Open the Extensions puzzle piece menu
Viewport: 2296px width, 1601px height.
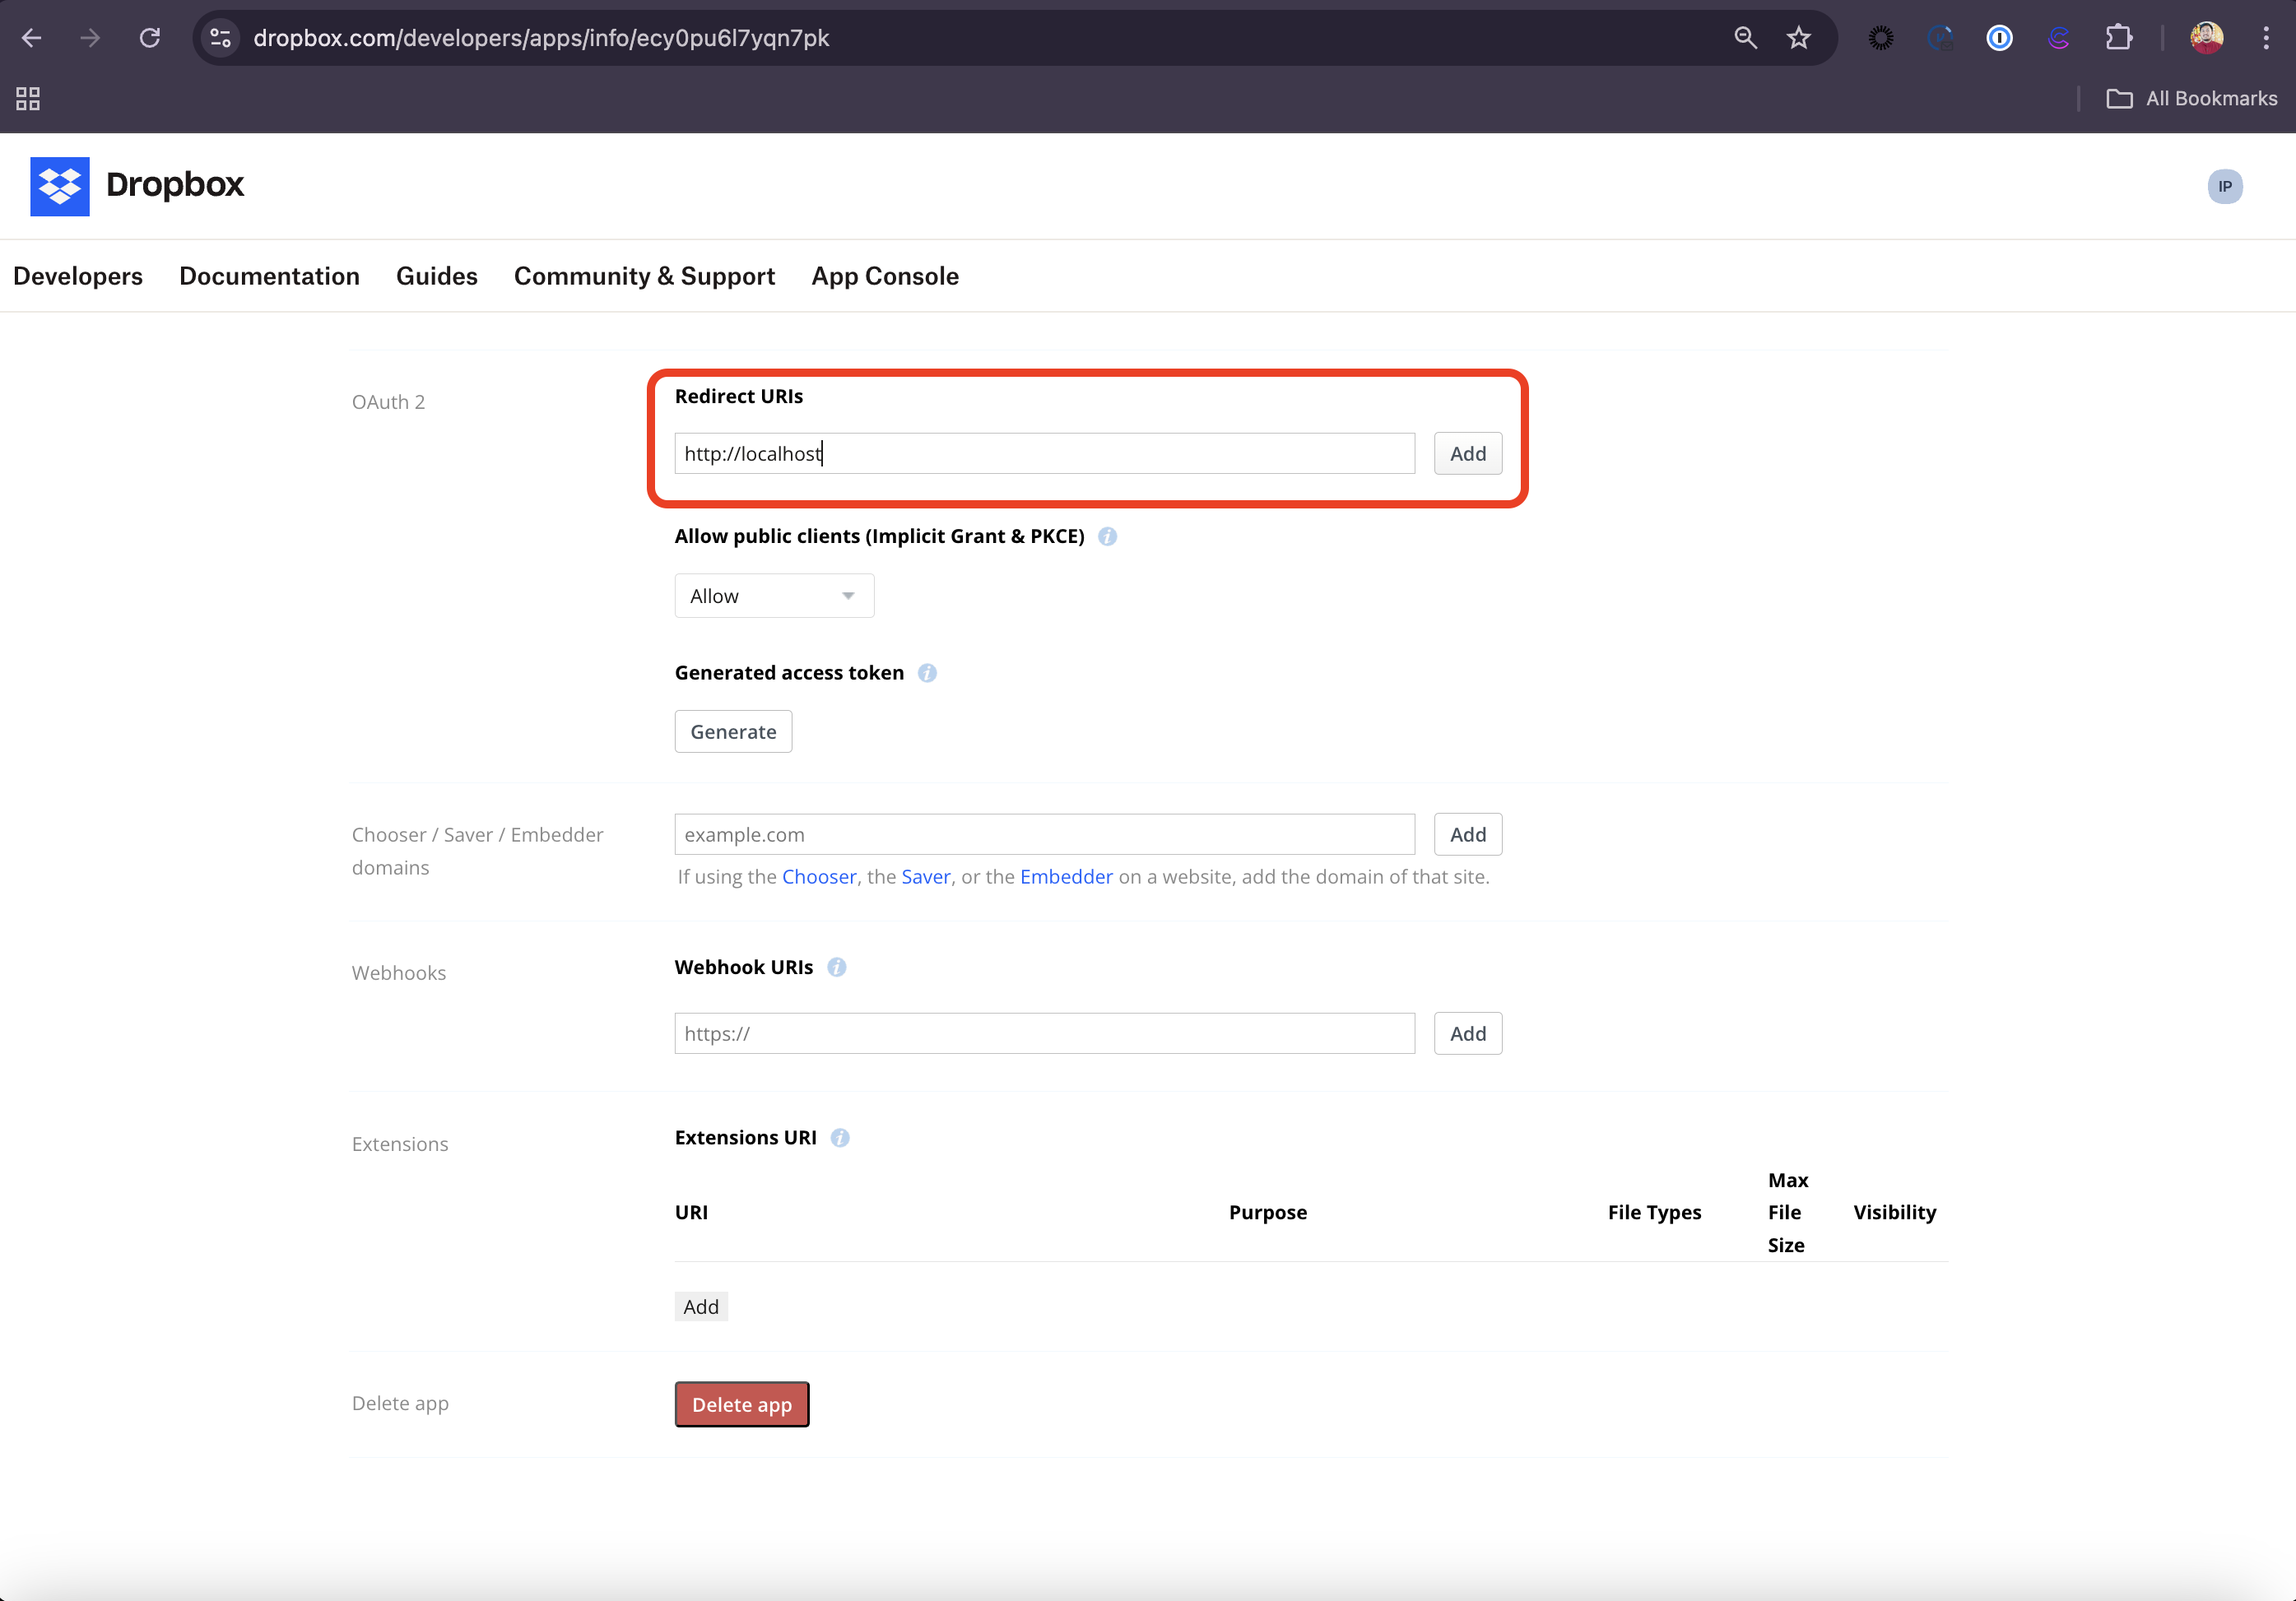pyautogui.click(x=2118, y=38)
